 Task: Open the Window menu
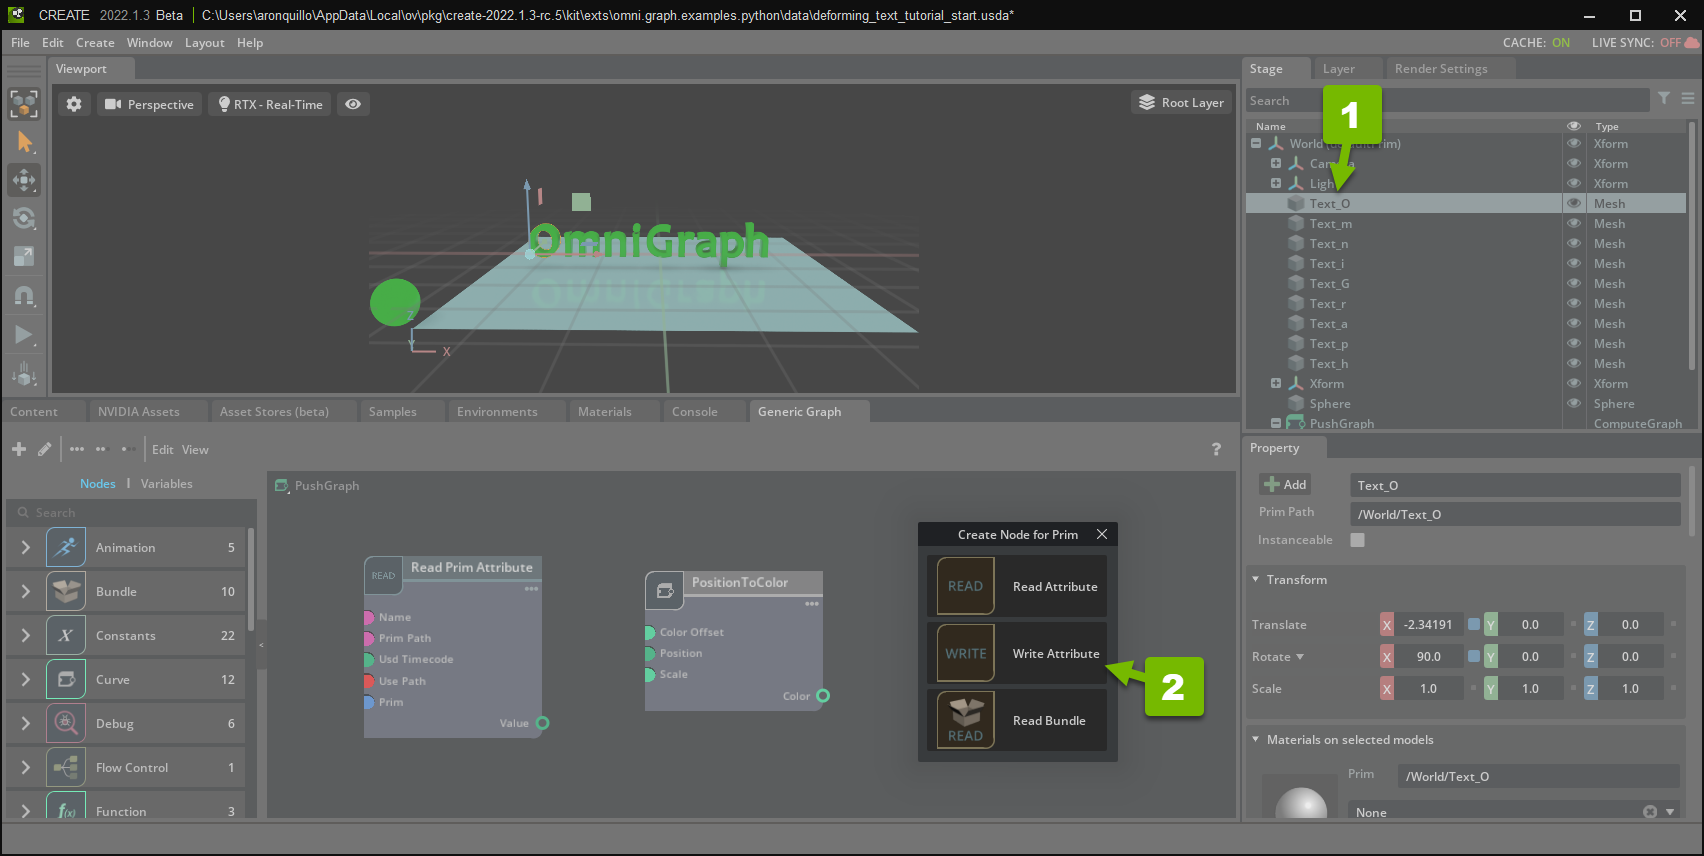149,43
